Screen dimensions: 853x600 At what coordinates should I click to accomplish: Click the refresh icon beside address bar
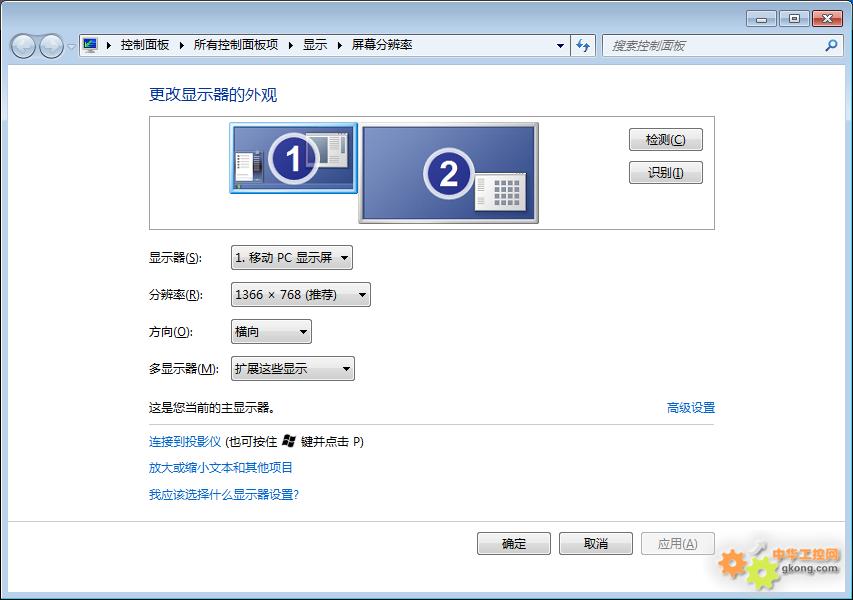pyautogui.click(x=584, y=45)
